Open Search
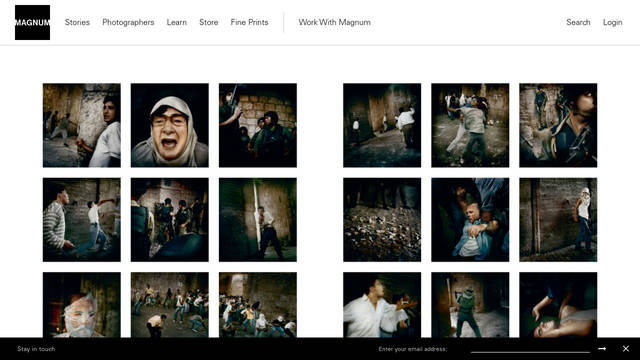 (578, 22)
